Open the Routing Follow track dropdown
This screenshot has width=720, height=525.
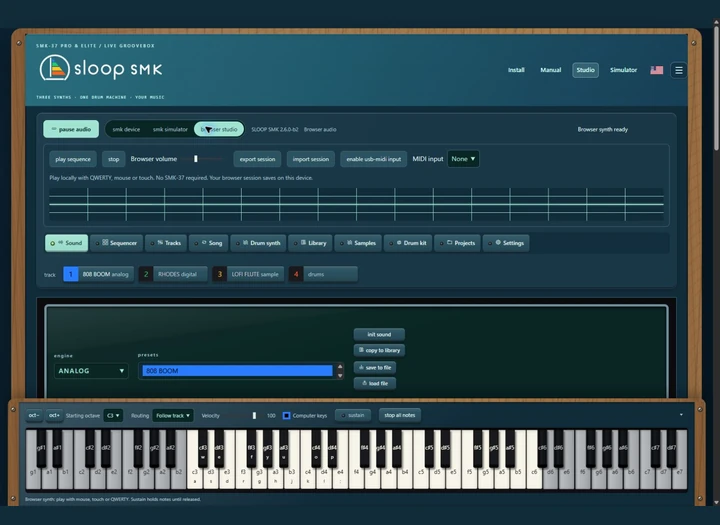tap(173, 415)
